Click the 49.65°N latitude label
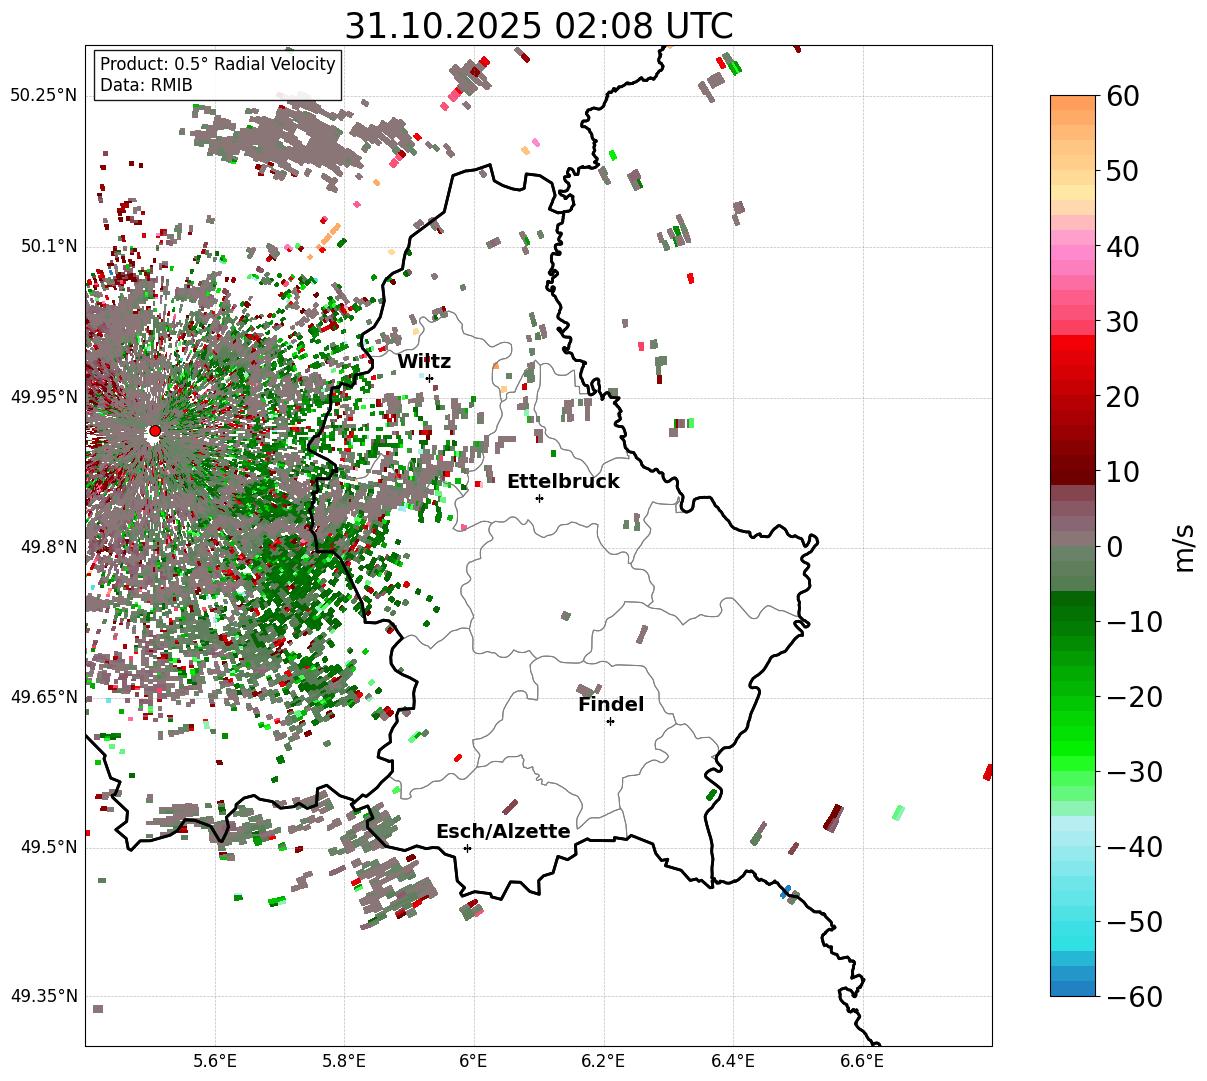The height and width of the screenshot is (1081, 1207). click(x=43, y=697)
